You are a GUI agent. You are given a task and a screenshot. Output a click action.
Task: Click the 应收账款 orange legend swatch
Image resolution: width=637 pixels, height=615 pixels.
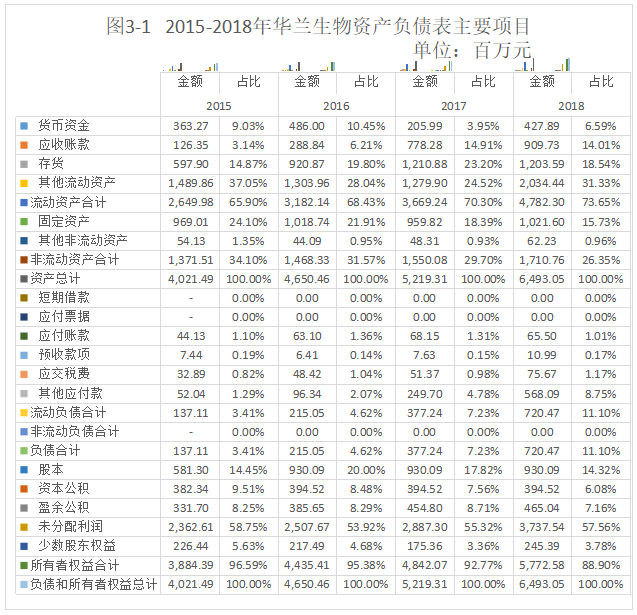pos(24,145)
